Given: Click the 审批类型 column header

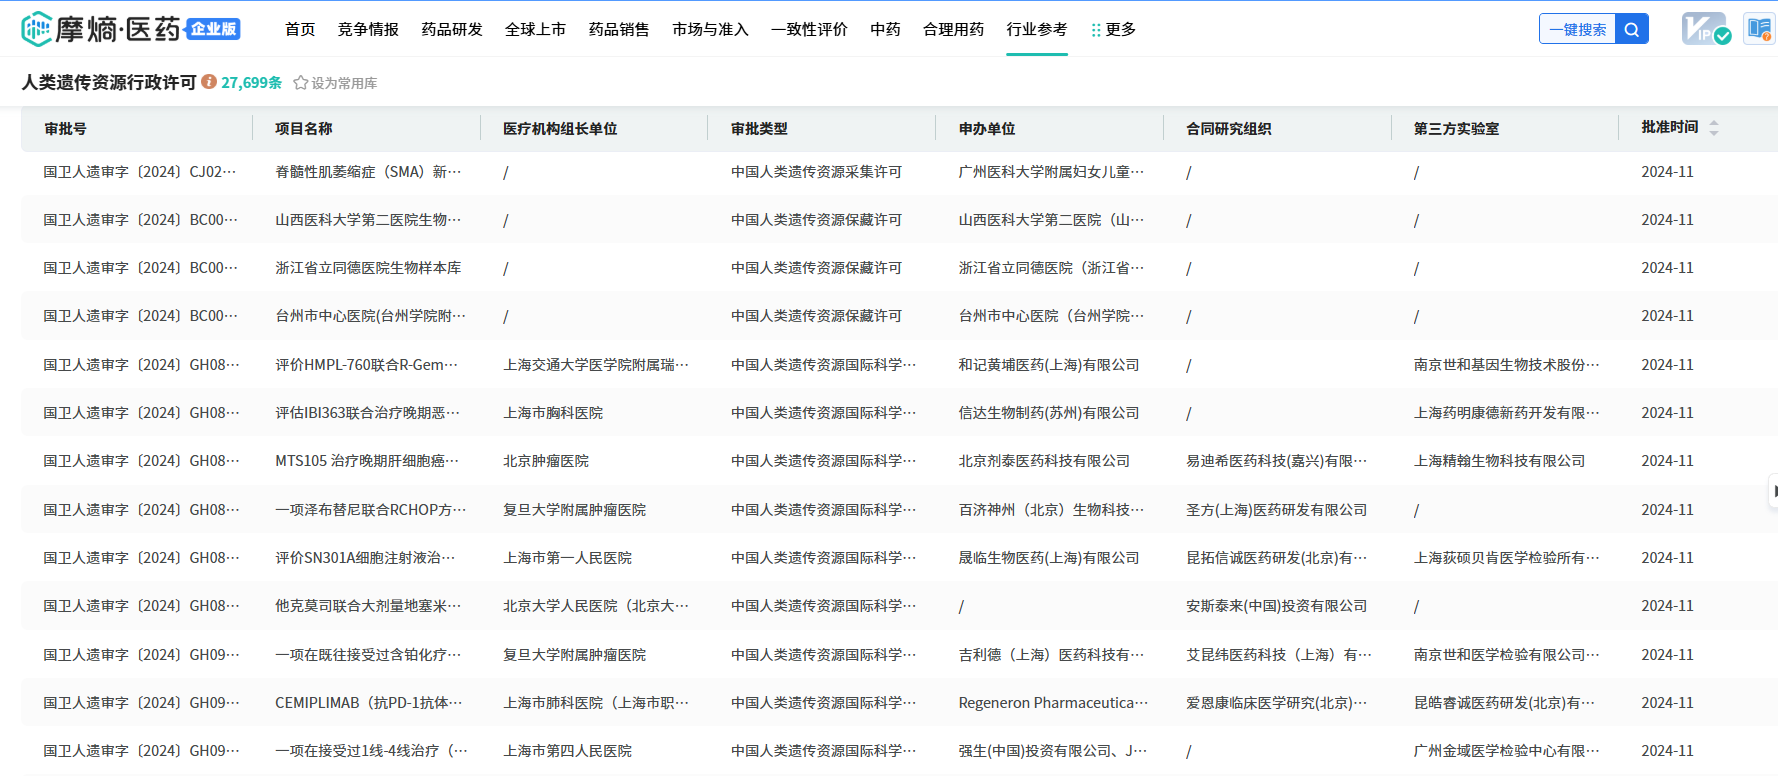Looking at the screenshot, I should click(759, 129).
